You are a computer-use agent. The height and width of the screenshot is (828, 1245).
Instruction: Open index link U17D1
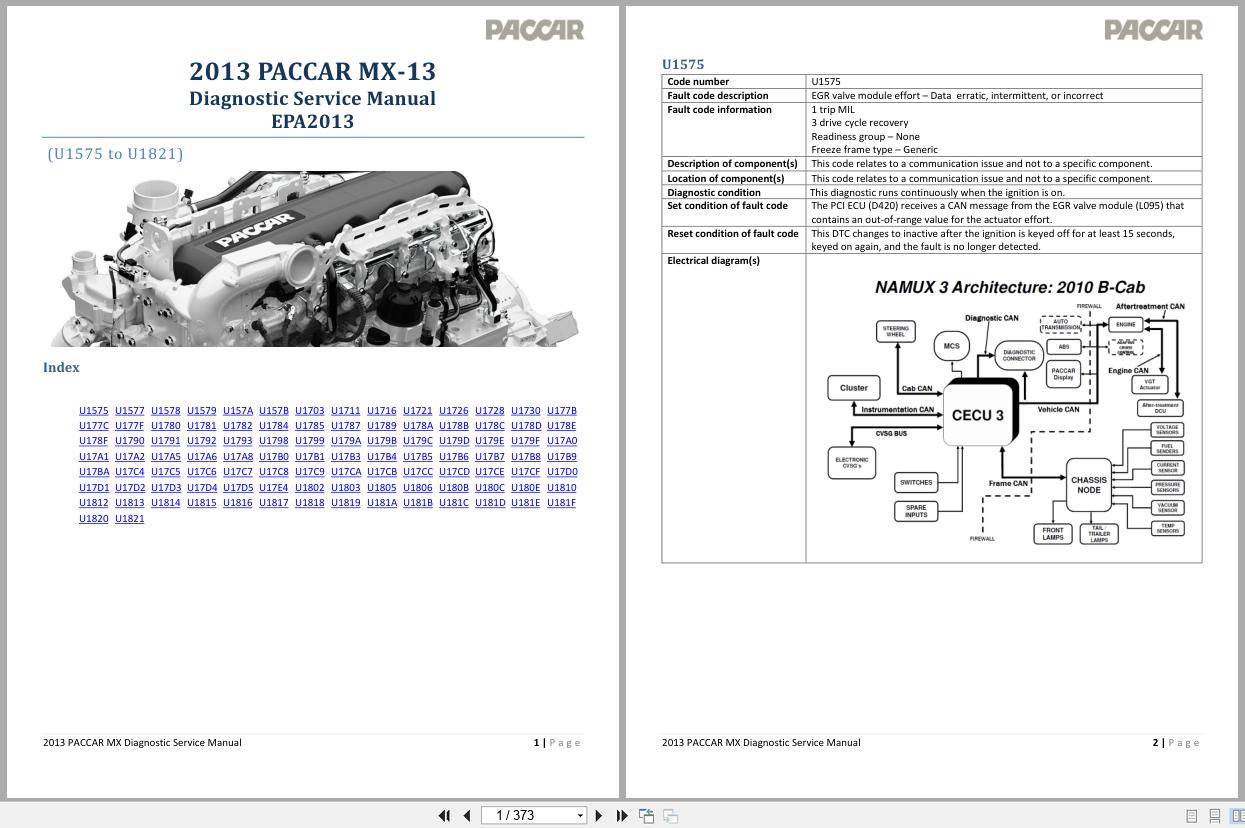[94, 487]
